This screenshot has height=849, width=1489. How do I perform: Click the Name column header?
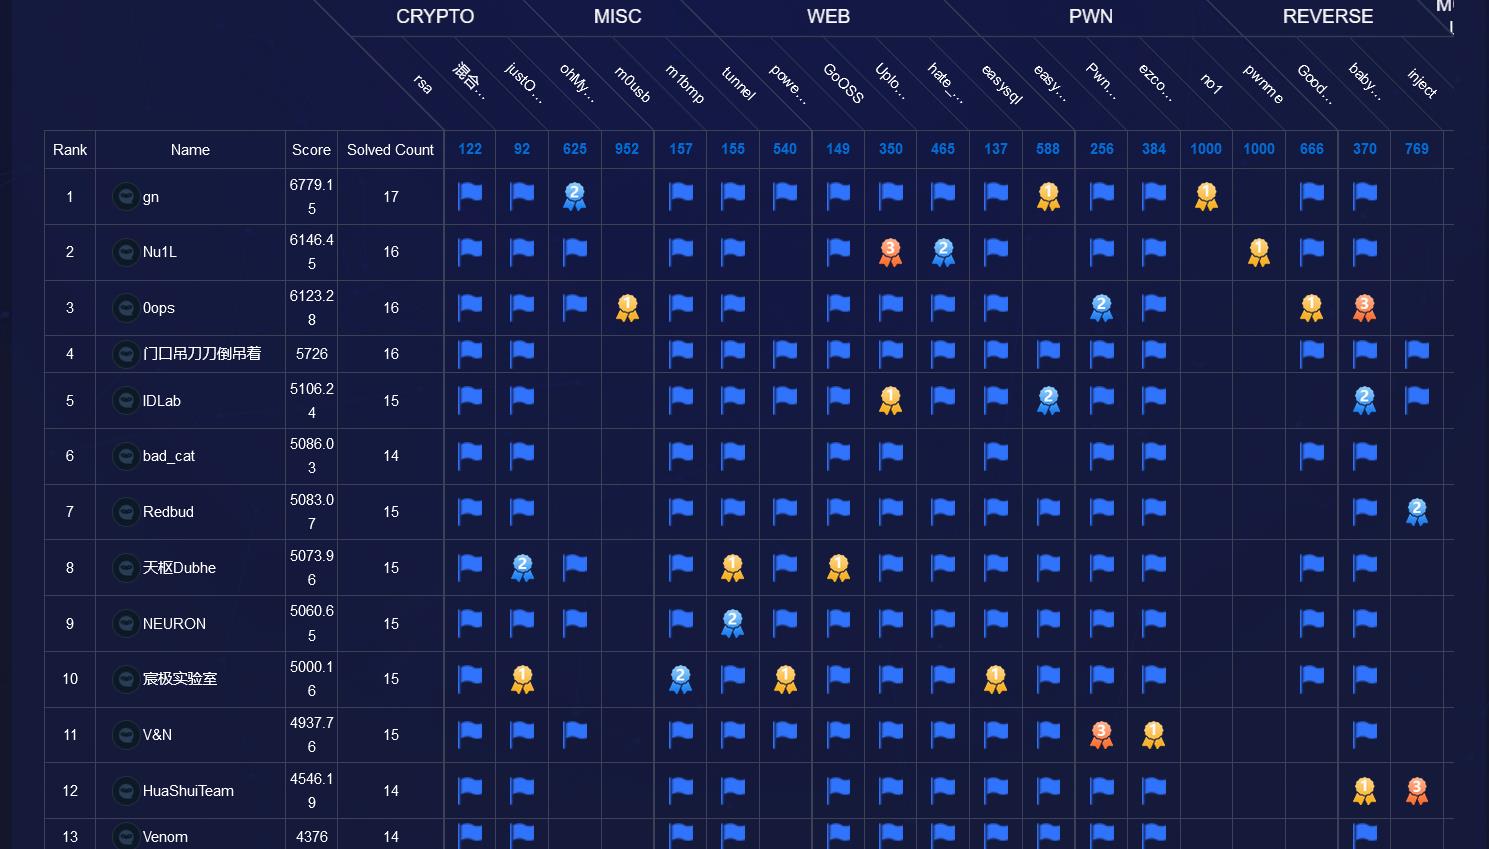190,149
